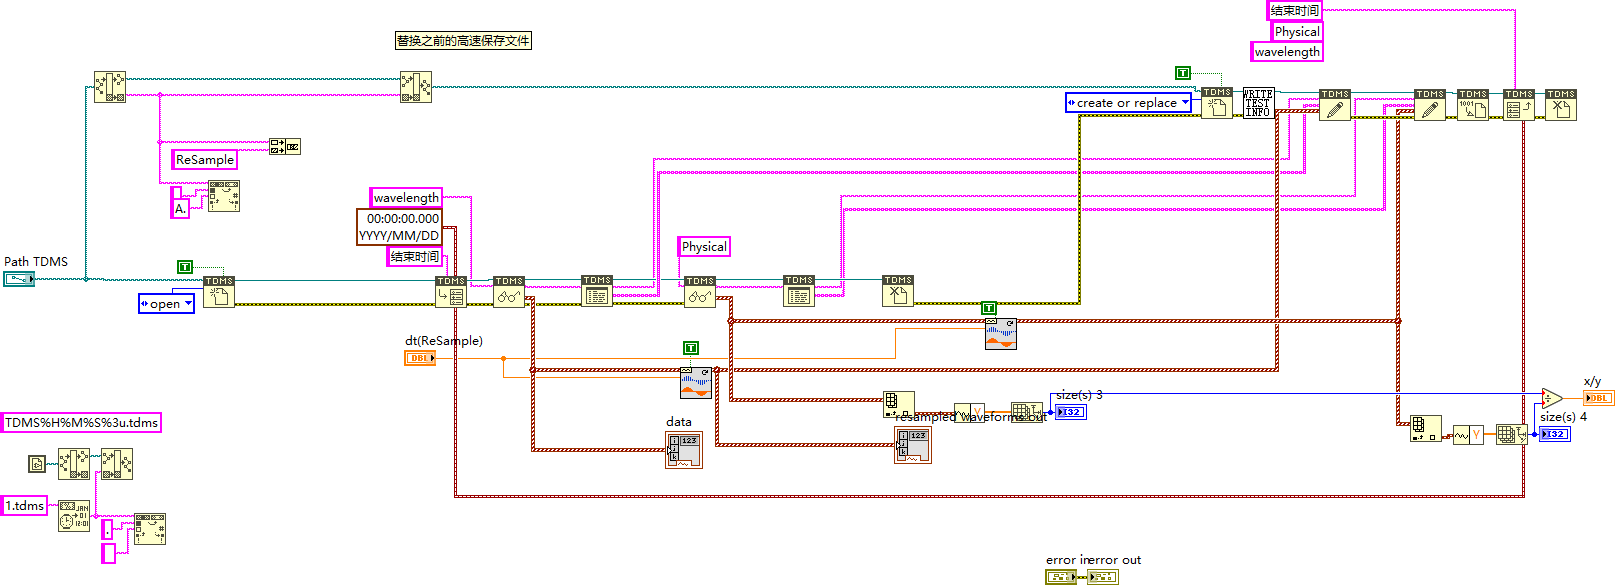Select the size(s) 4 I32 indicator
Image resolution: width=1615 pixels, height=585 pixels.
(x=1554, y=434)
